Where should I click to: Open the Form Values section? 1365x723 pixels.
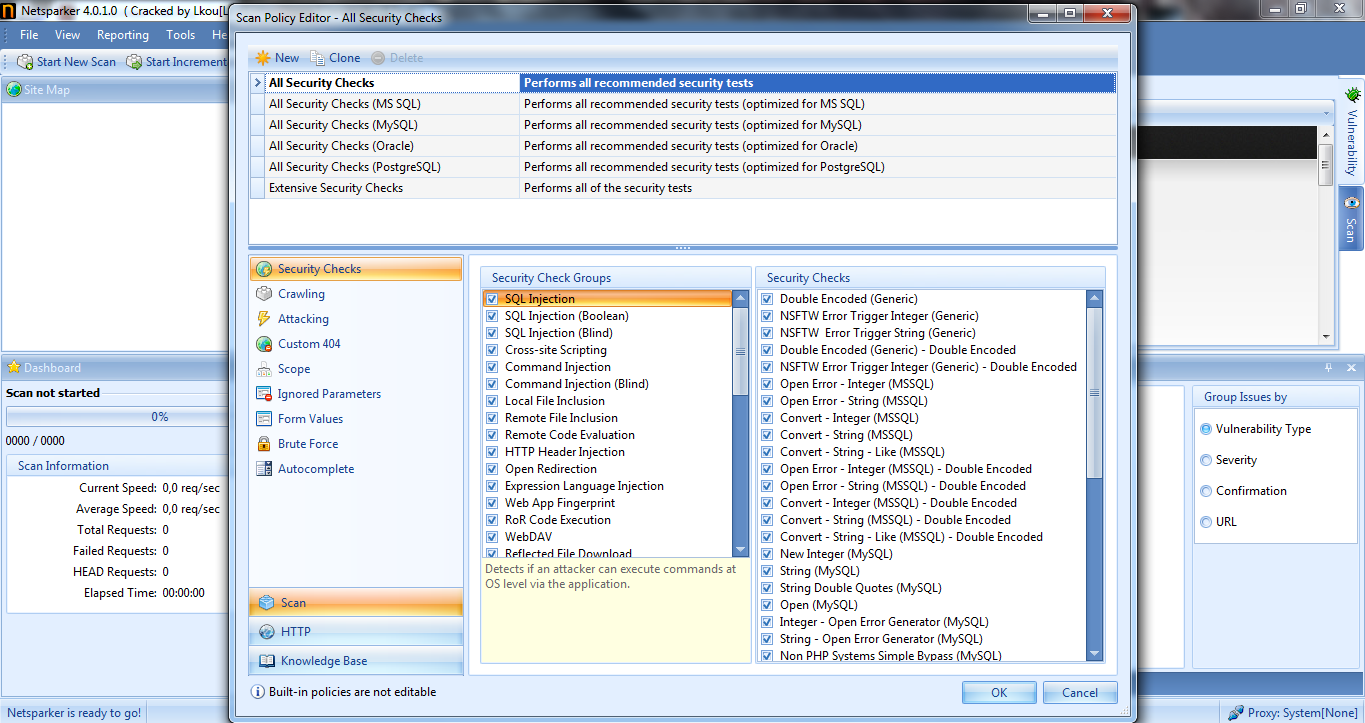point(356,419)
